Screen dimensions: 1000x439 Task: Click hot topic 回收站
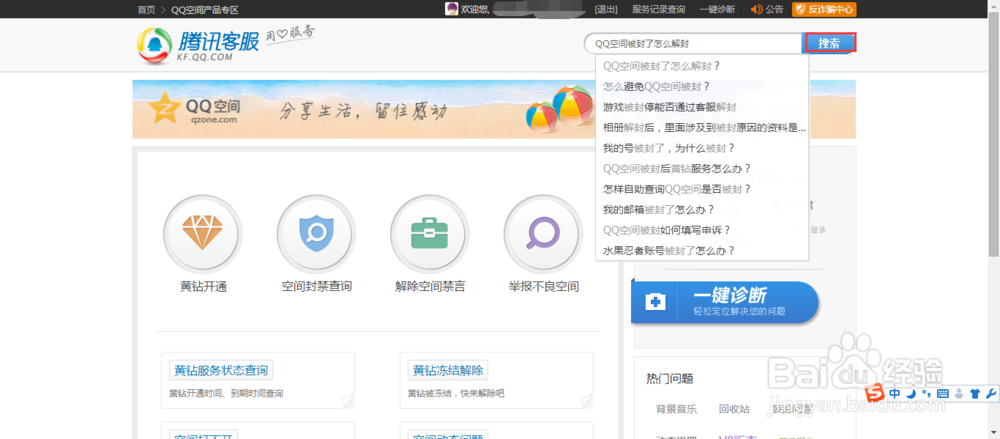click(734, 409)
